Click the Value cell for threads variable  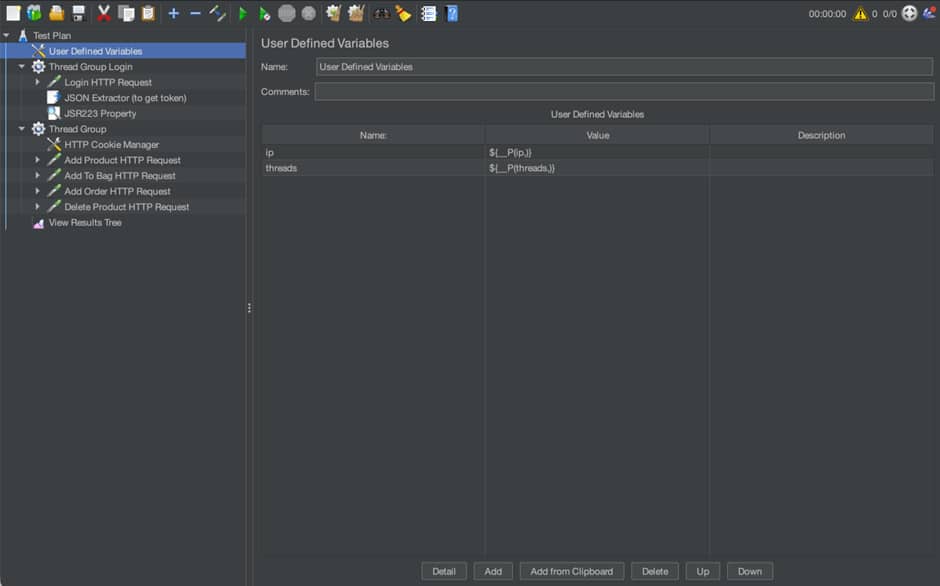597,168
